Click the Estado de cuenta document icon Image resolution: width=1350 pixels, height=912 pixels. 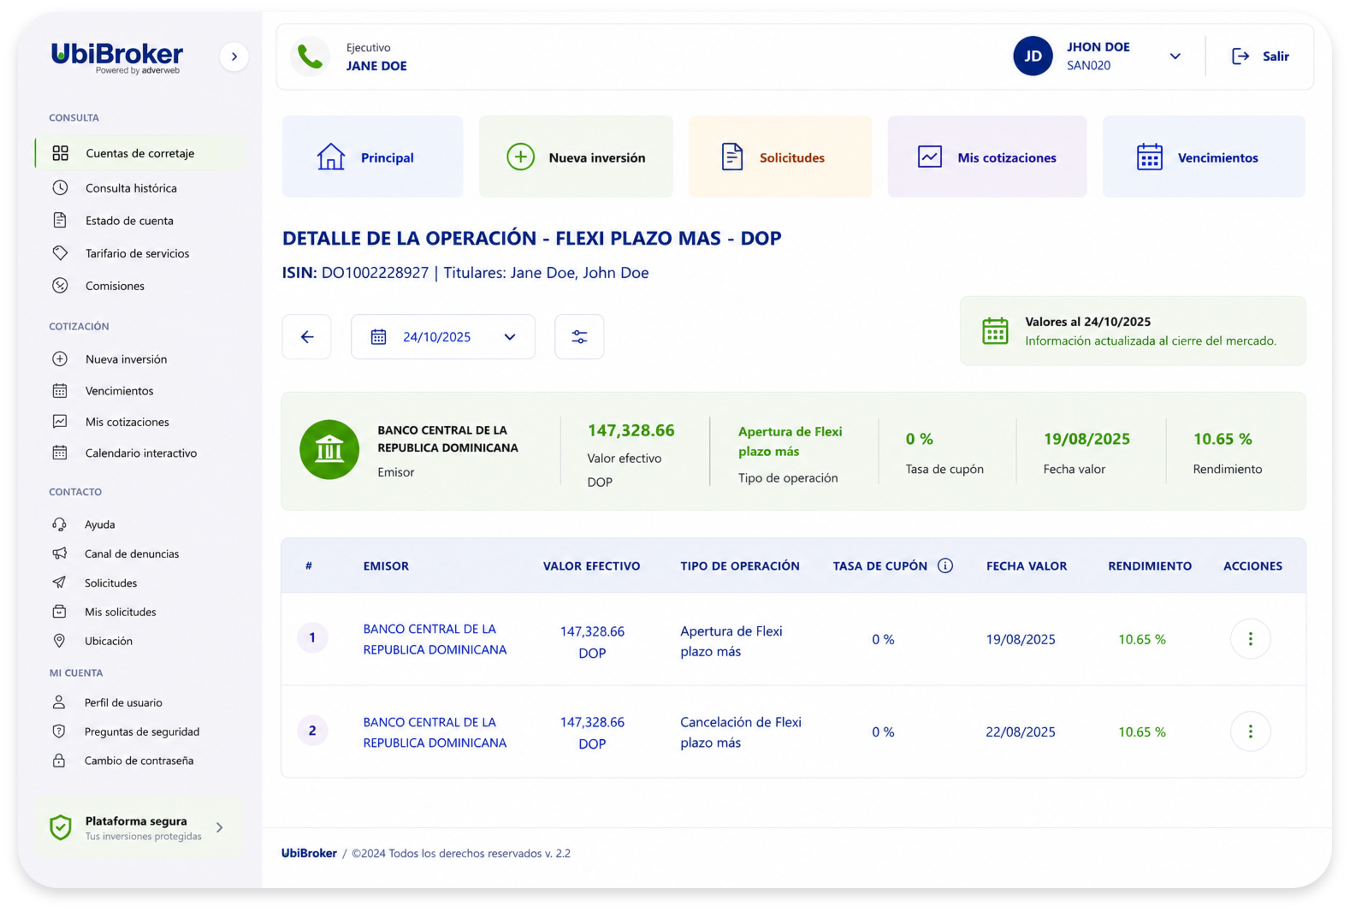click(x=60, y=220)
